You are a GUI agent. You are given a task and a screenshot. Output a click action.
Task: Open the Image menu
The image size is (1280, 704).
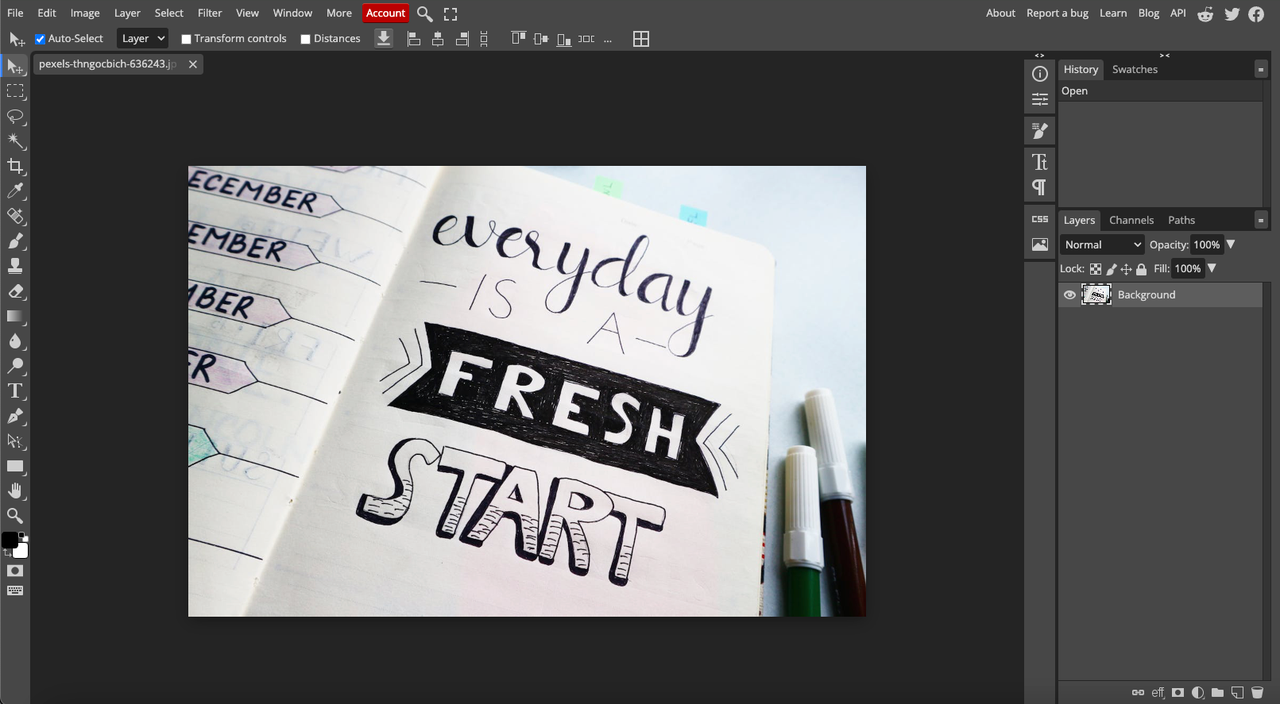point(85,13)
